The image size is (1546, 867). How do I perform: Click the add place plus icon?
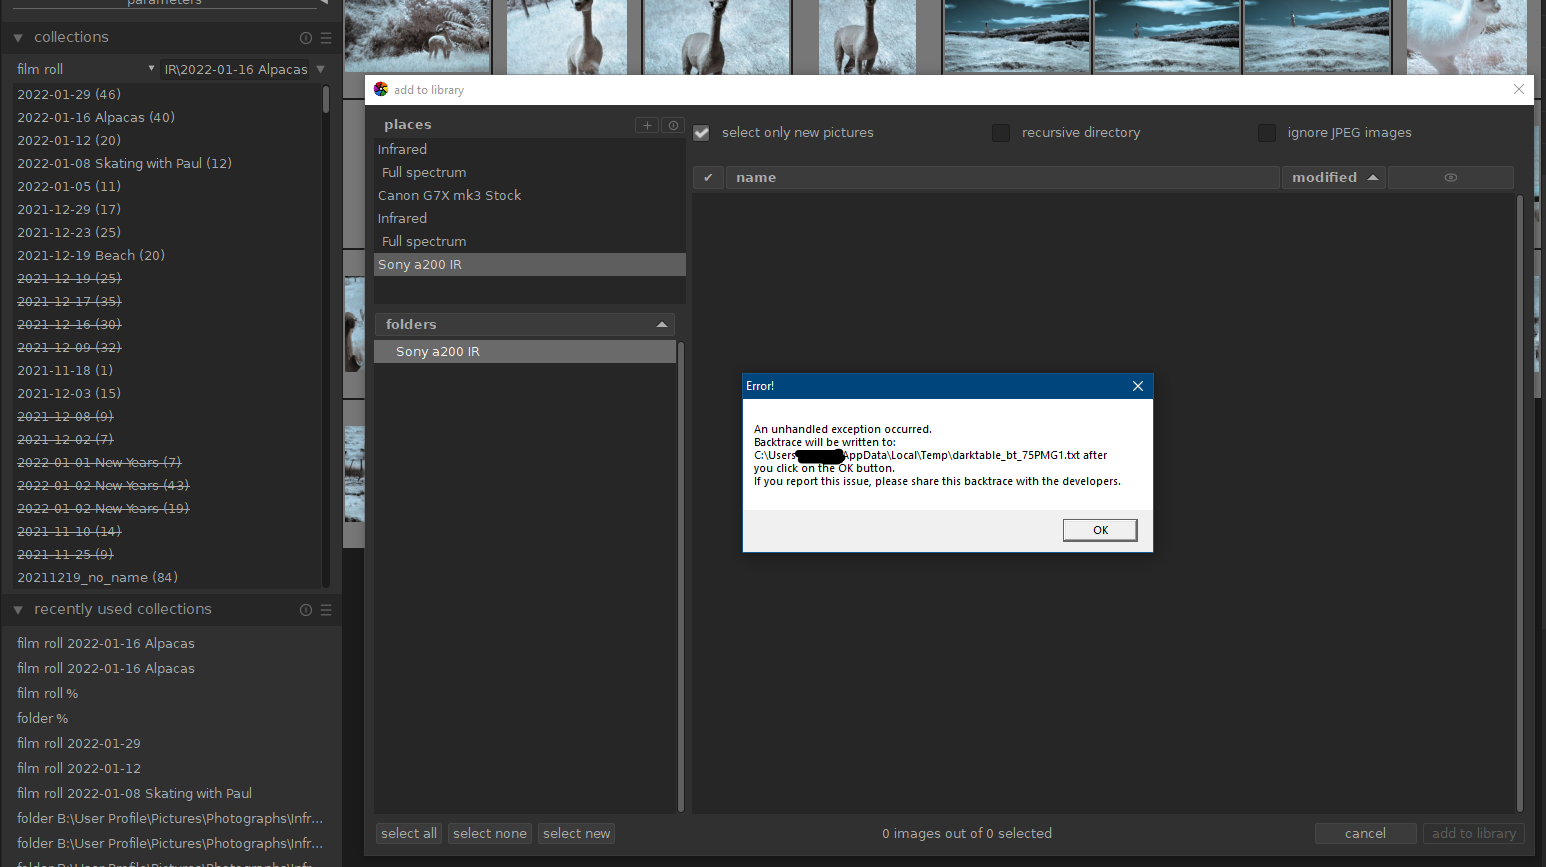647,124
